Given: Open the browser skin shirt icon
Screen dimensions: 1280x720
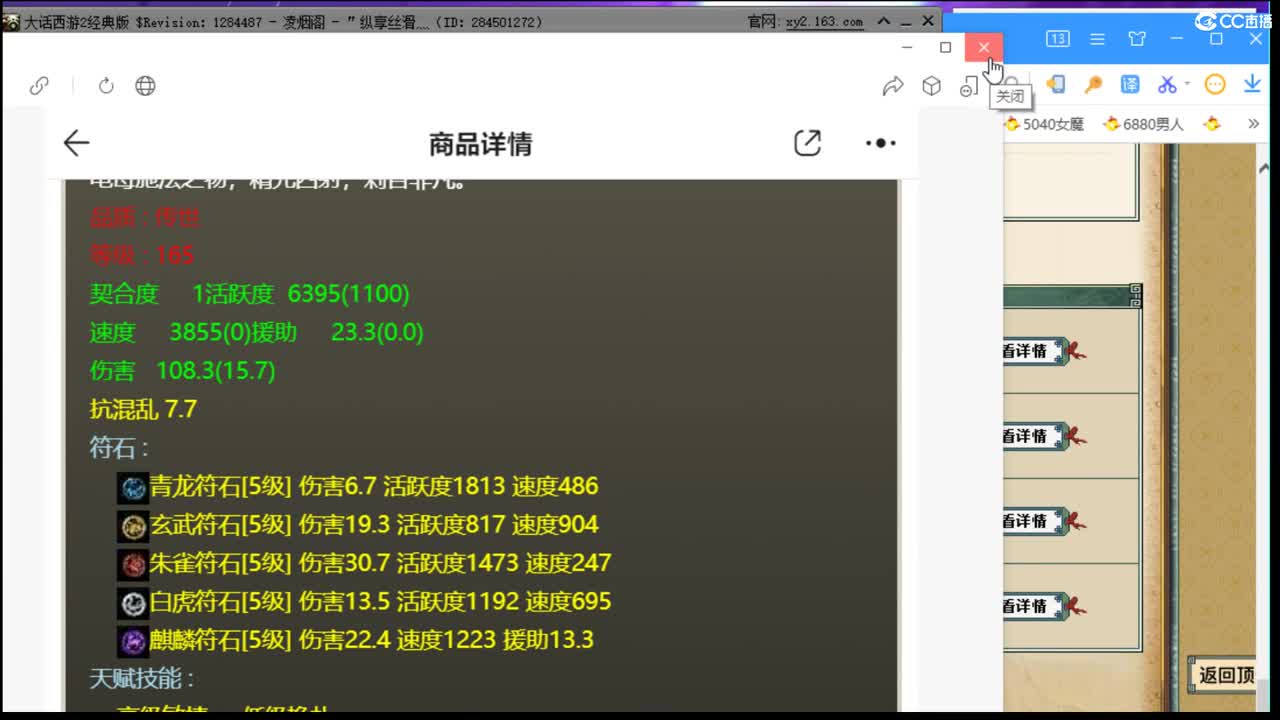Looking at the screenshot, I should pyautogui.click(x=1137, y=39).
